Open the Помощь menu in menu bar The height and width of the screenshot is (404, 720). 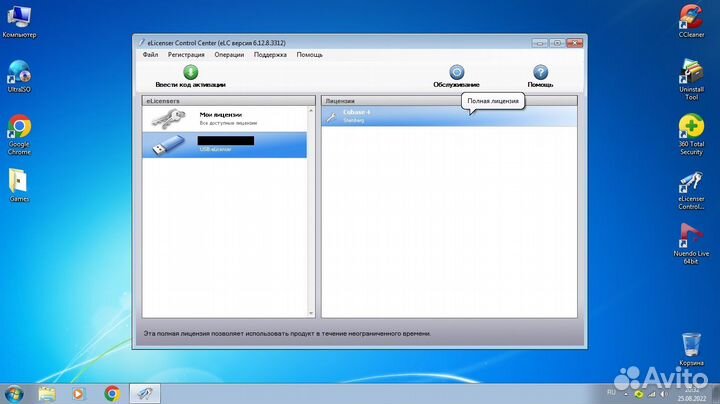point(309,55)
